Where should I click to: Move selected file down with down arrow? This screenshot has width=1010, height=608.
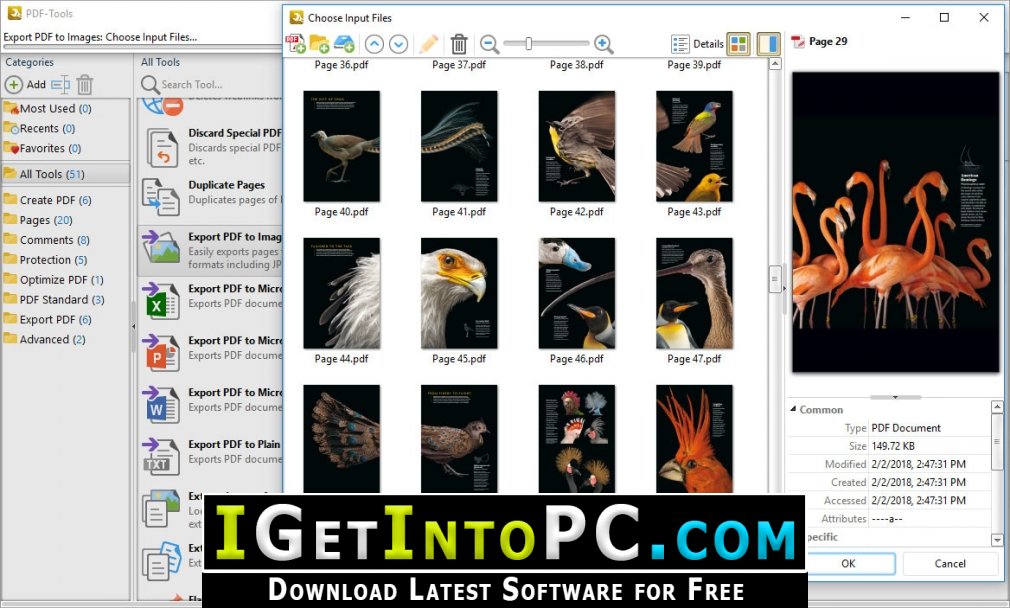(x=399, y=44)
